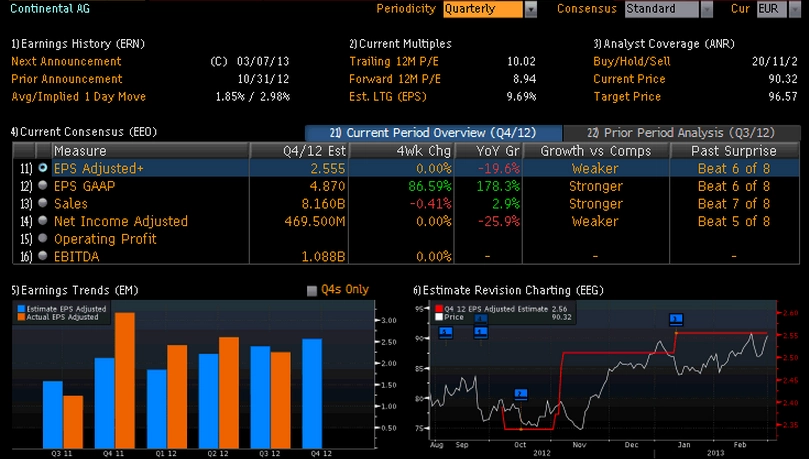Click the -25.9% YoY growth value
The height and width of the screenshot is (459, 809).
(x=499, y=221)
